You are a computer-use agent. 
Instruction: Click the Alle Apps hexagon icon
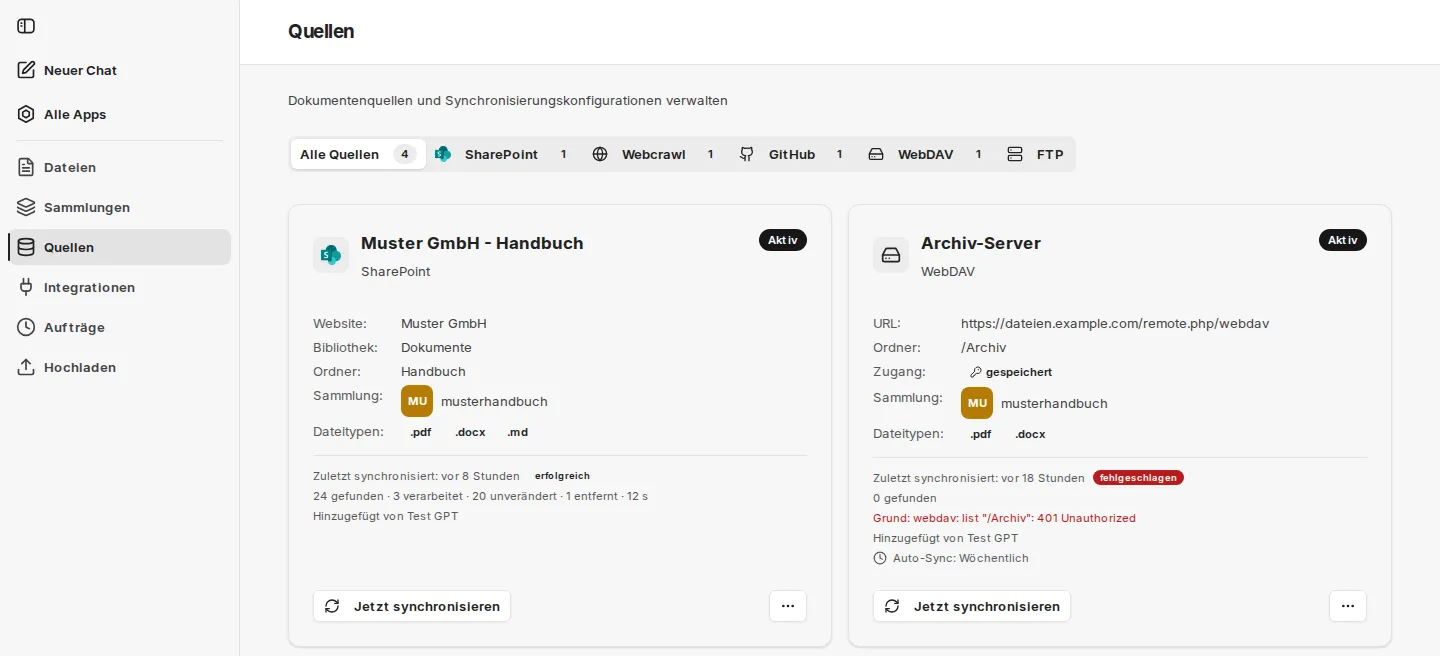(26, 114)
